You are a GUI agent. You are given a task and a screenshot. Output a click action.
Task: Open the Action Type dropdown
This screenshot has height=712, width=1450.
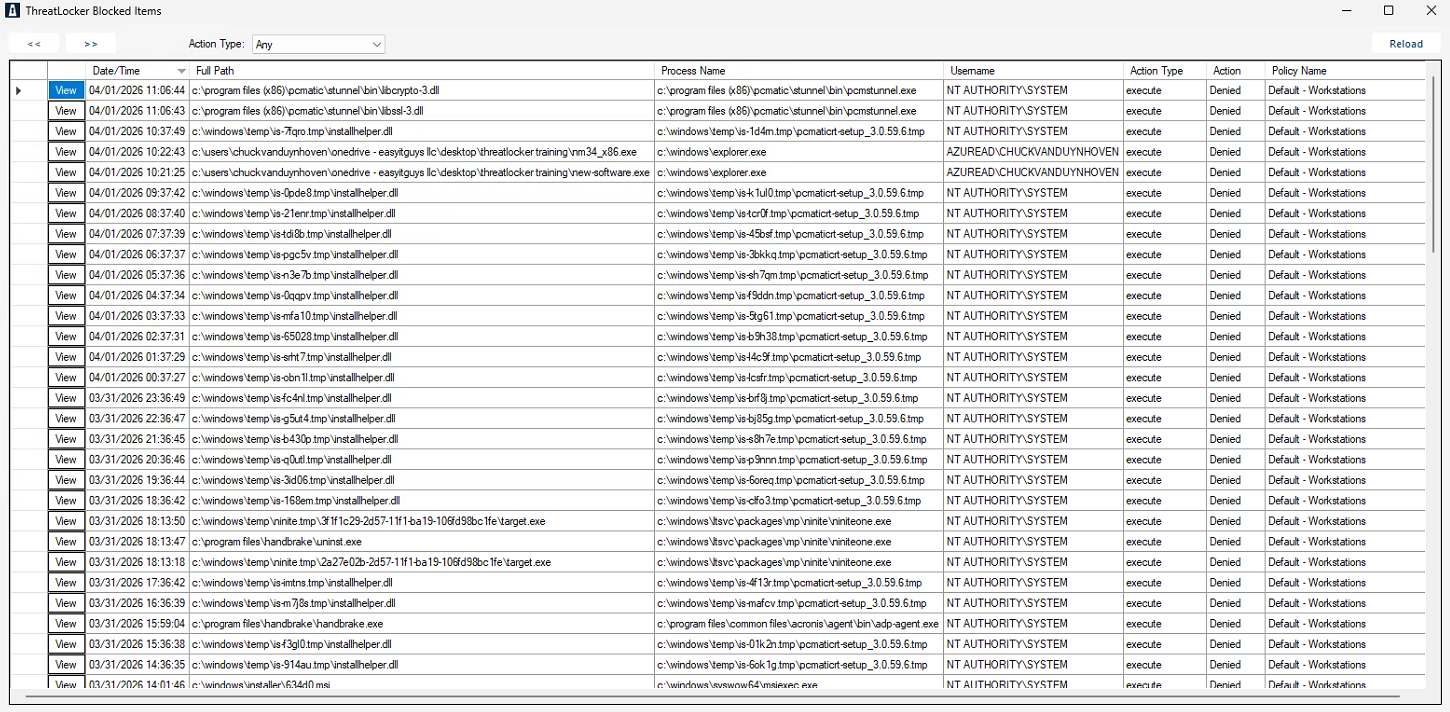click(x=318, y=44)
